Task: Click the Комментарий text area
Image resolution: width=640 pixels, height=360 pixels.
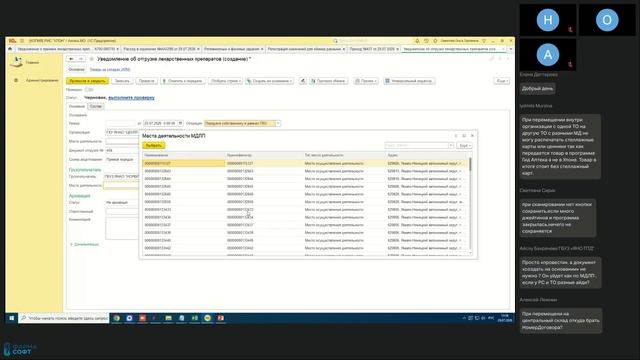Action: click(122, 228)
